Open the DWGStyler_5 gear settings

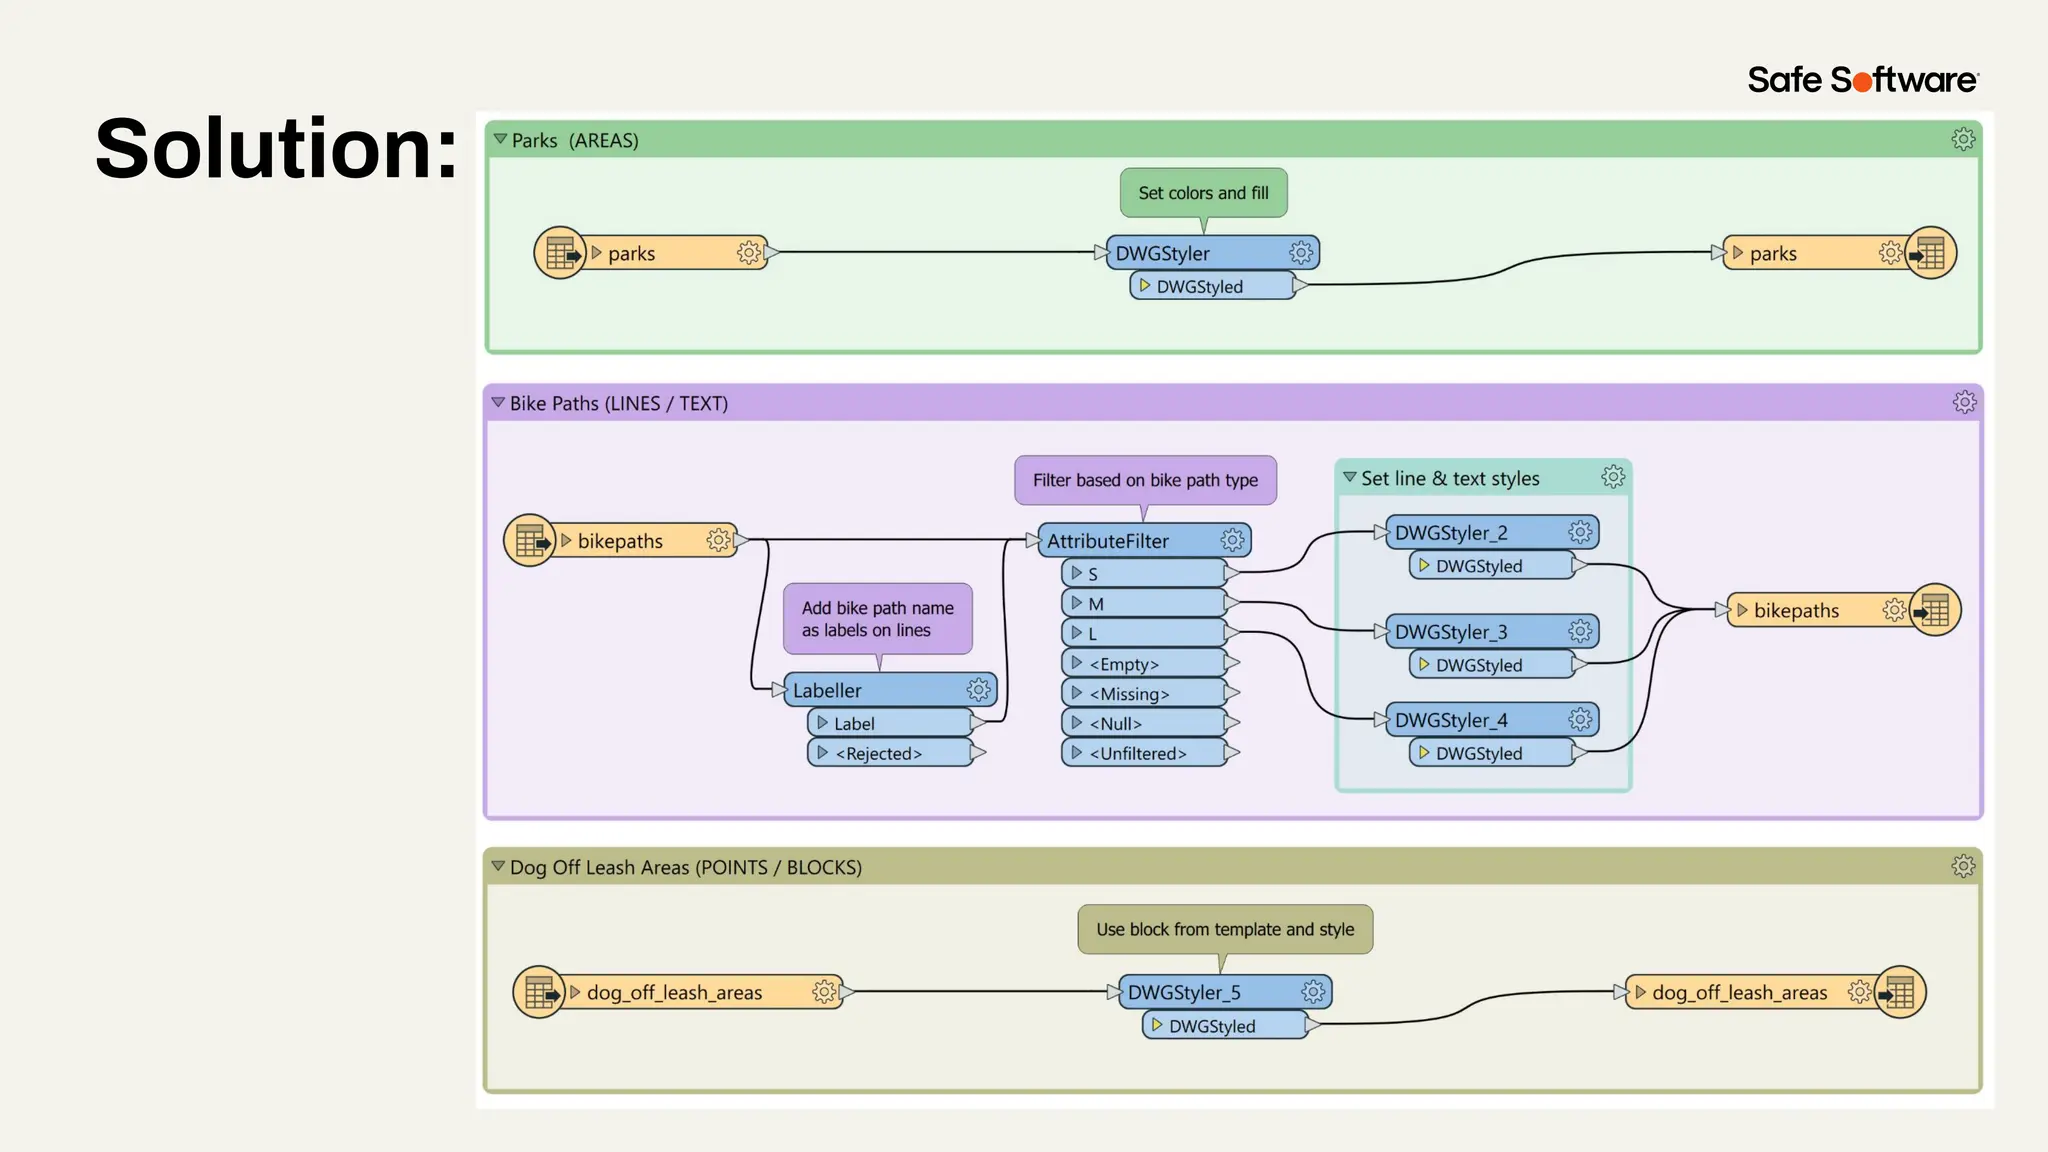[x=1313, y=992]
